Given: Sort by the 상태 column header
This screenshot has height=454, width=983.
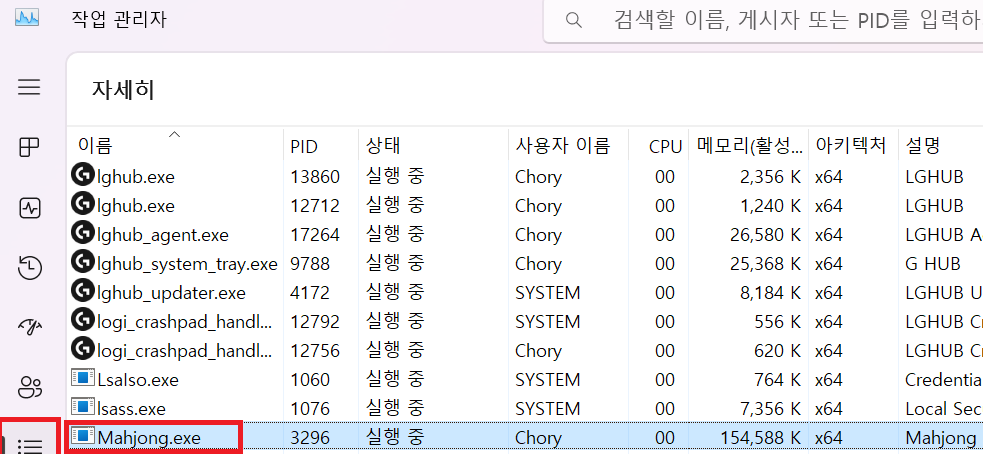Looking at the screenshot, I should (433, 147).
